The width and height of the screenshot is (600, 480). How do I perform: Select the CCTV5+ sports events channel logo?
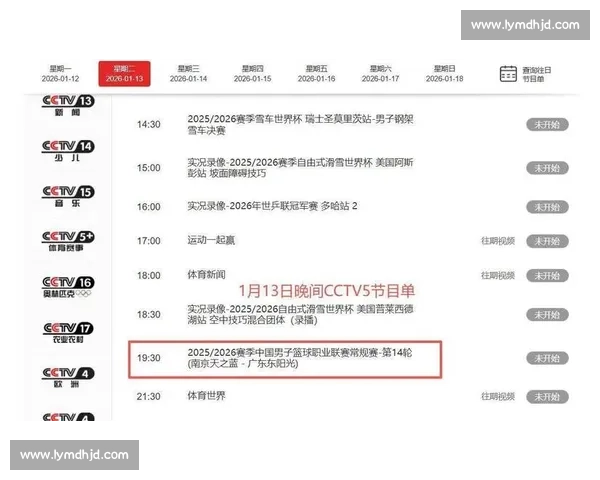(68, 241)
